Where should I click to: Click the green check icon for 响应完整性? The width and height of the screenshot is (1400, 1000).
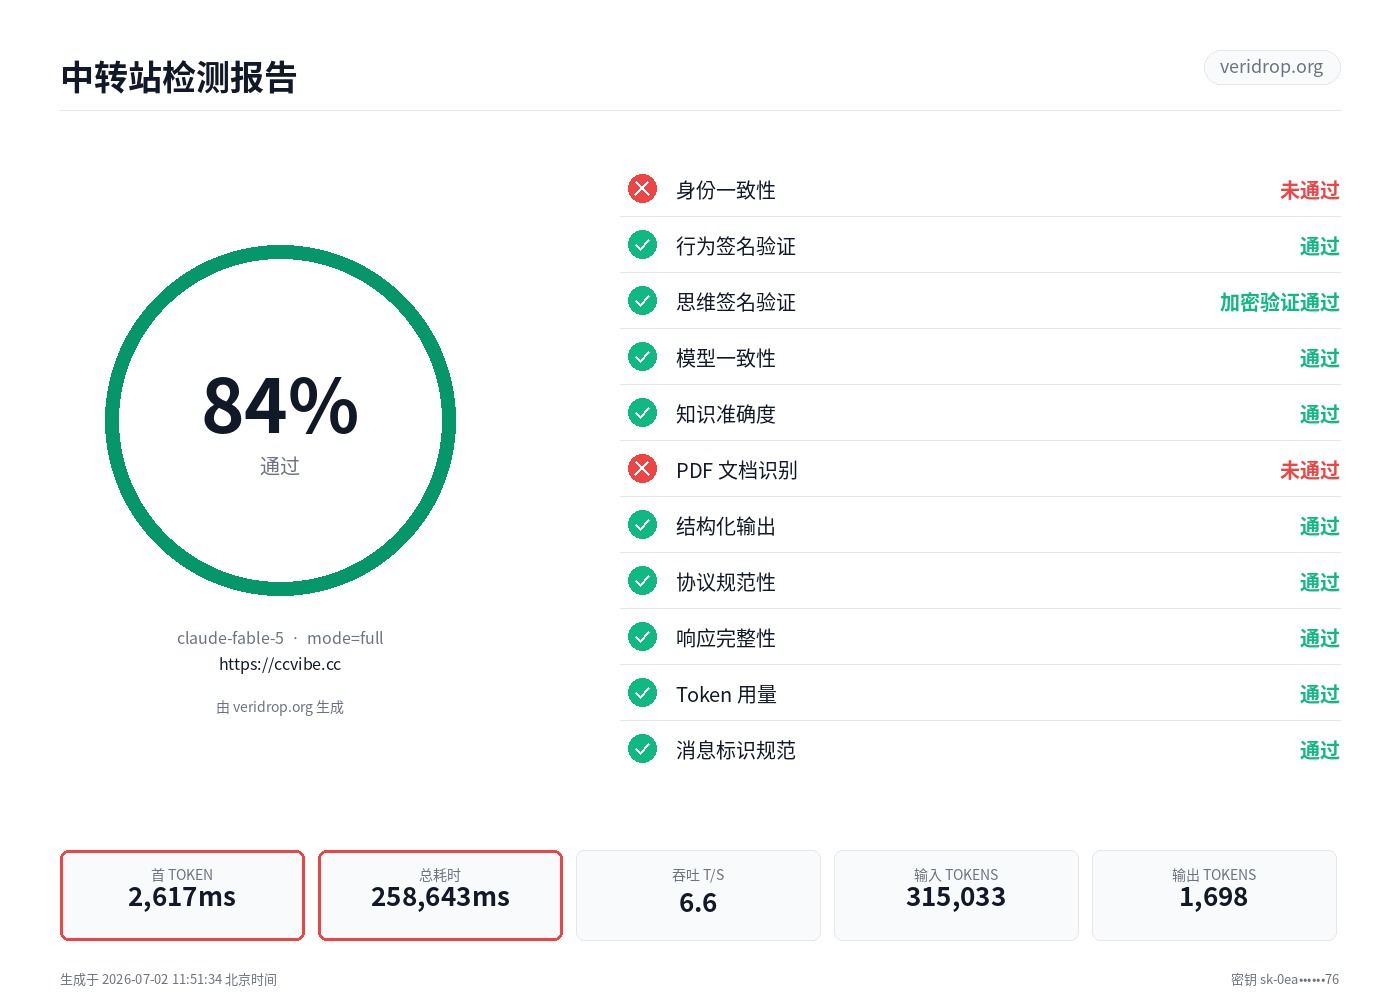(x=642, y=637)
